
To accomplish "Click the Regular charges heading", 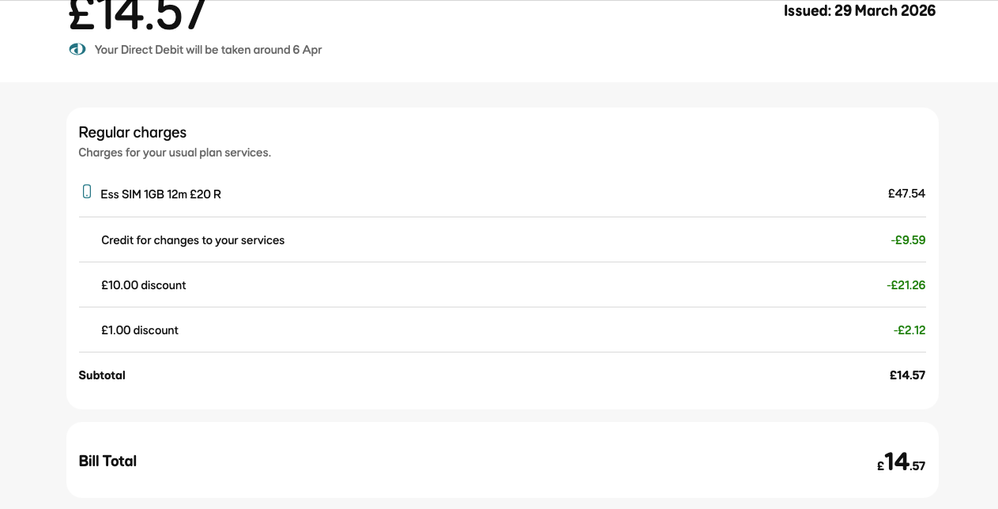I will pos(132,132).
